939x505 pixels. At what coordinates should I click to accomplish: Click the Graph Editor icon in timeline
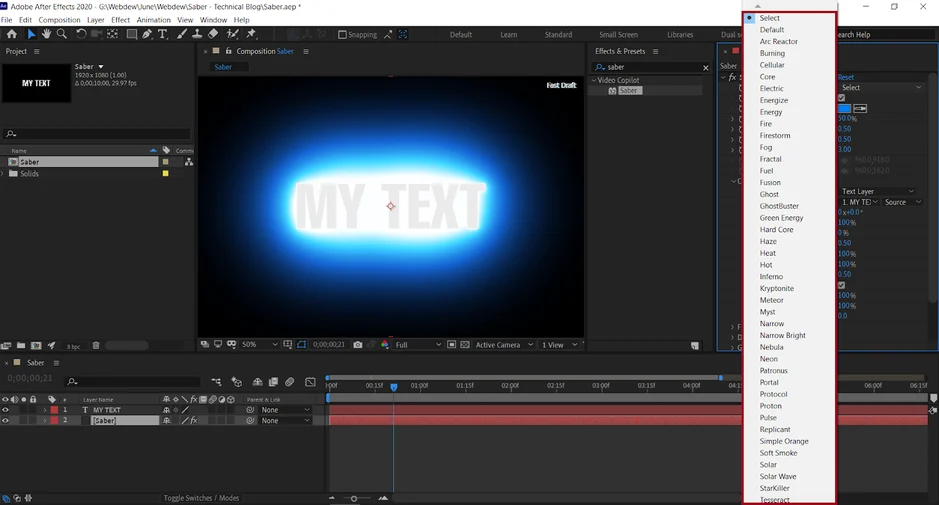310,382
